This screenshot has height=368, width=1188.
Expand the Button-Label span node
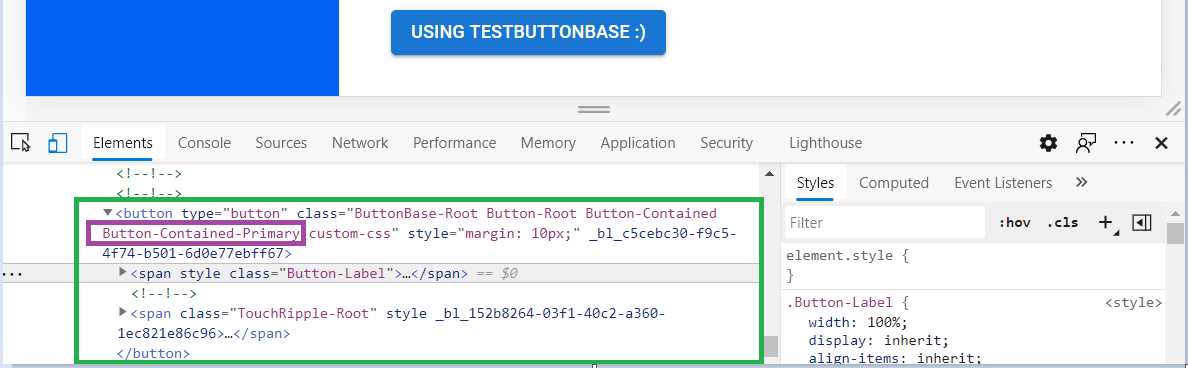tap(123, 273)
